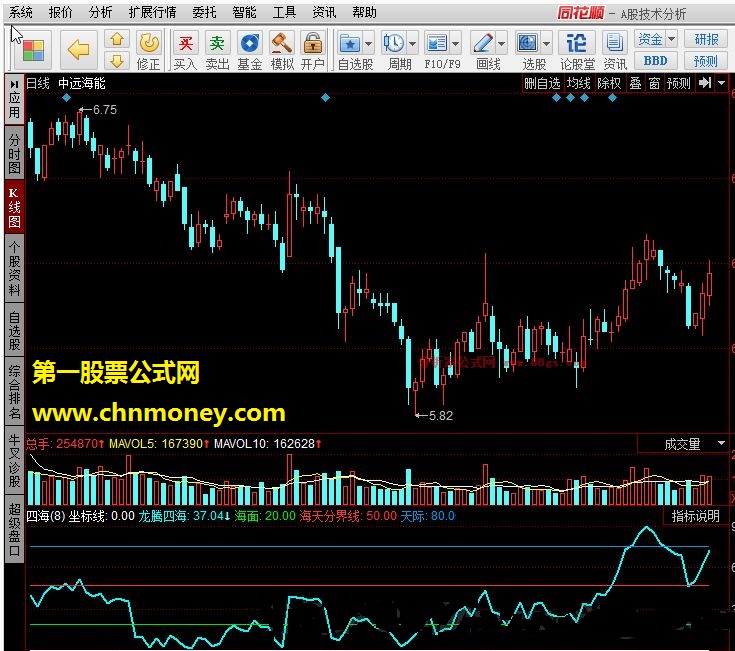The width and height of the screenshot is (735, 651).
Task: Expand the 画线 dropdown arrow
Action: [501, 44]
